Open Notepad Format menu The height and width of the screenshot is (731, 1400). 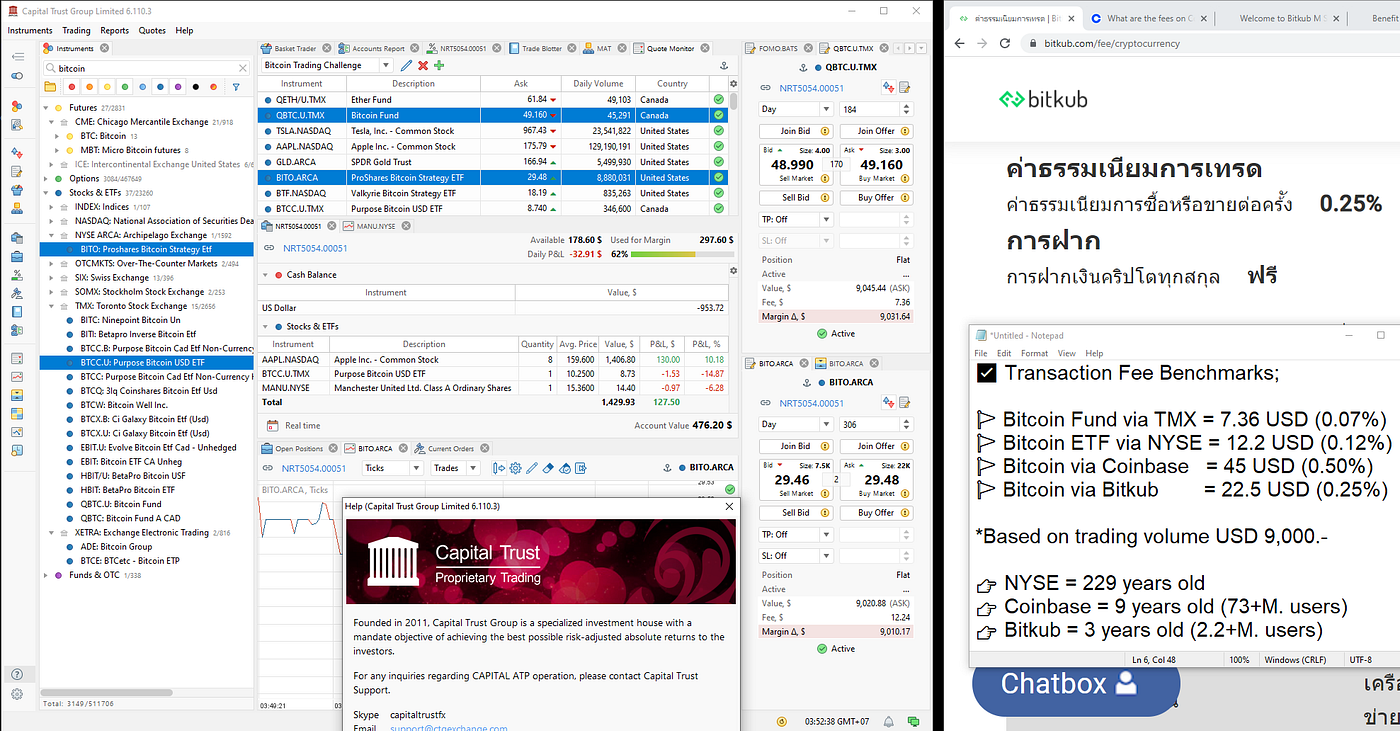tap(1035, 353)
